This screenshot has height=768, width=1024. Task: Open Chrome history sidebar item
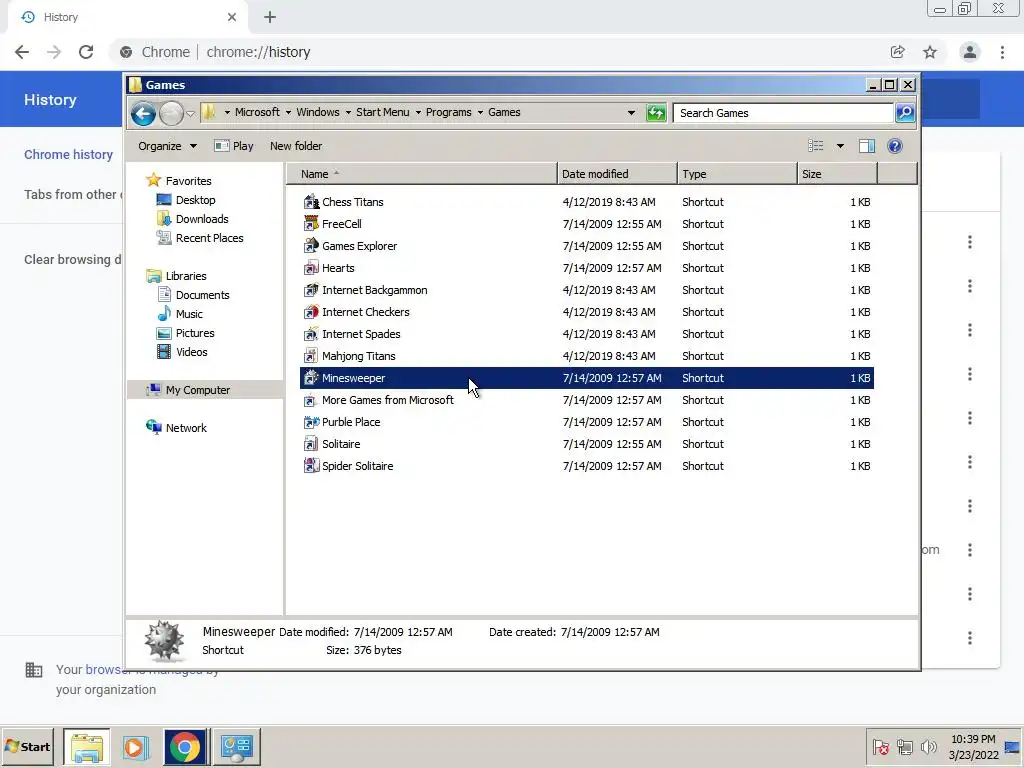[69, 155]
